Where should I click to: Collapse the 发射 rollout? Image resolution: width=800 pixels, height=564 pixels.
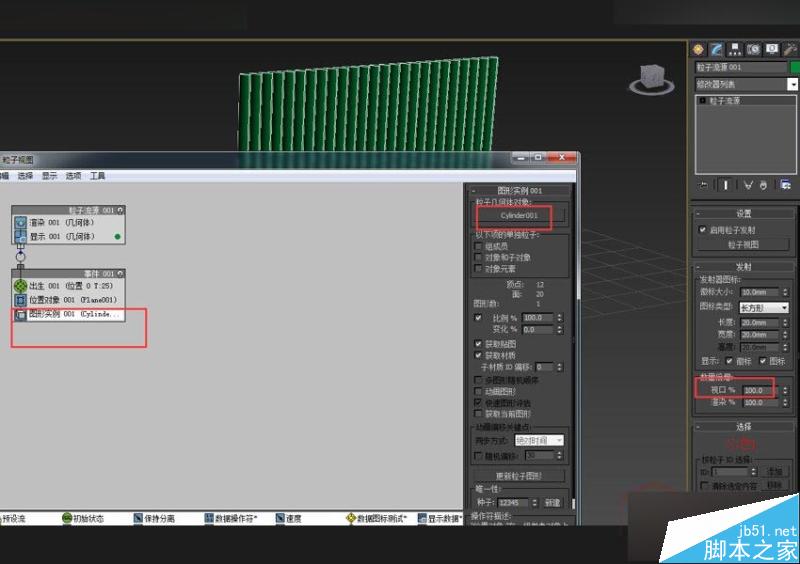tap(743, 267)
